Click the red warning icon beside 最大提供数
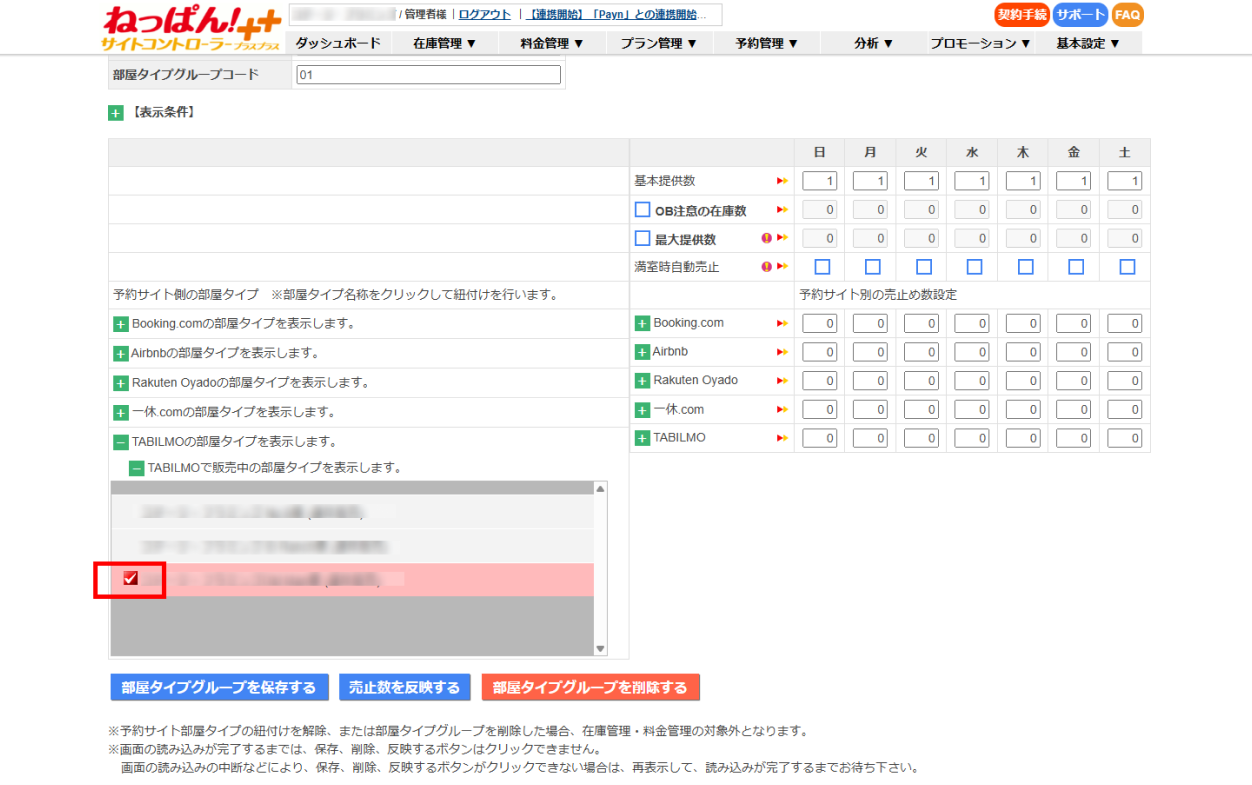Image resolution: width=1252 pixels, height=785 pixels. [766, 239]
